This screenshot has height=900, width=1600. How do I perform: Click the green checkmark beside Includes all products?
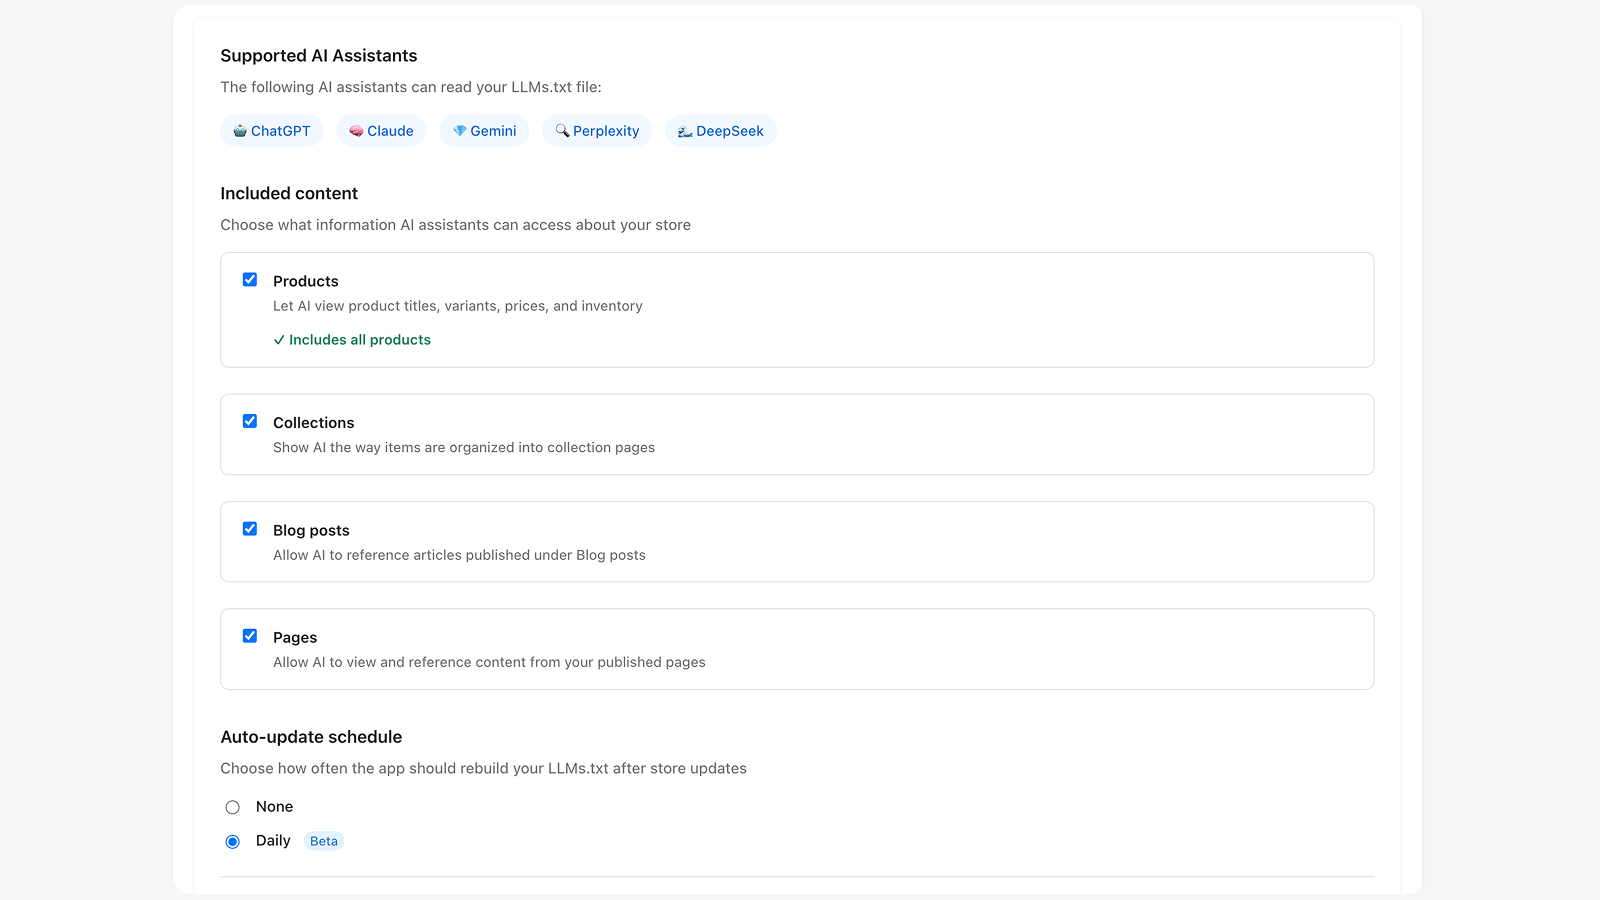click(279, 340)
